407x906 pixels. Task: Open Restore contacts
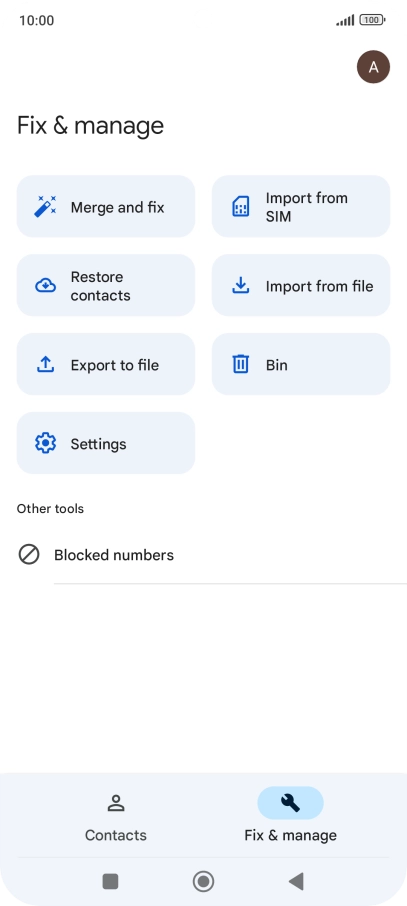106,285
